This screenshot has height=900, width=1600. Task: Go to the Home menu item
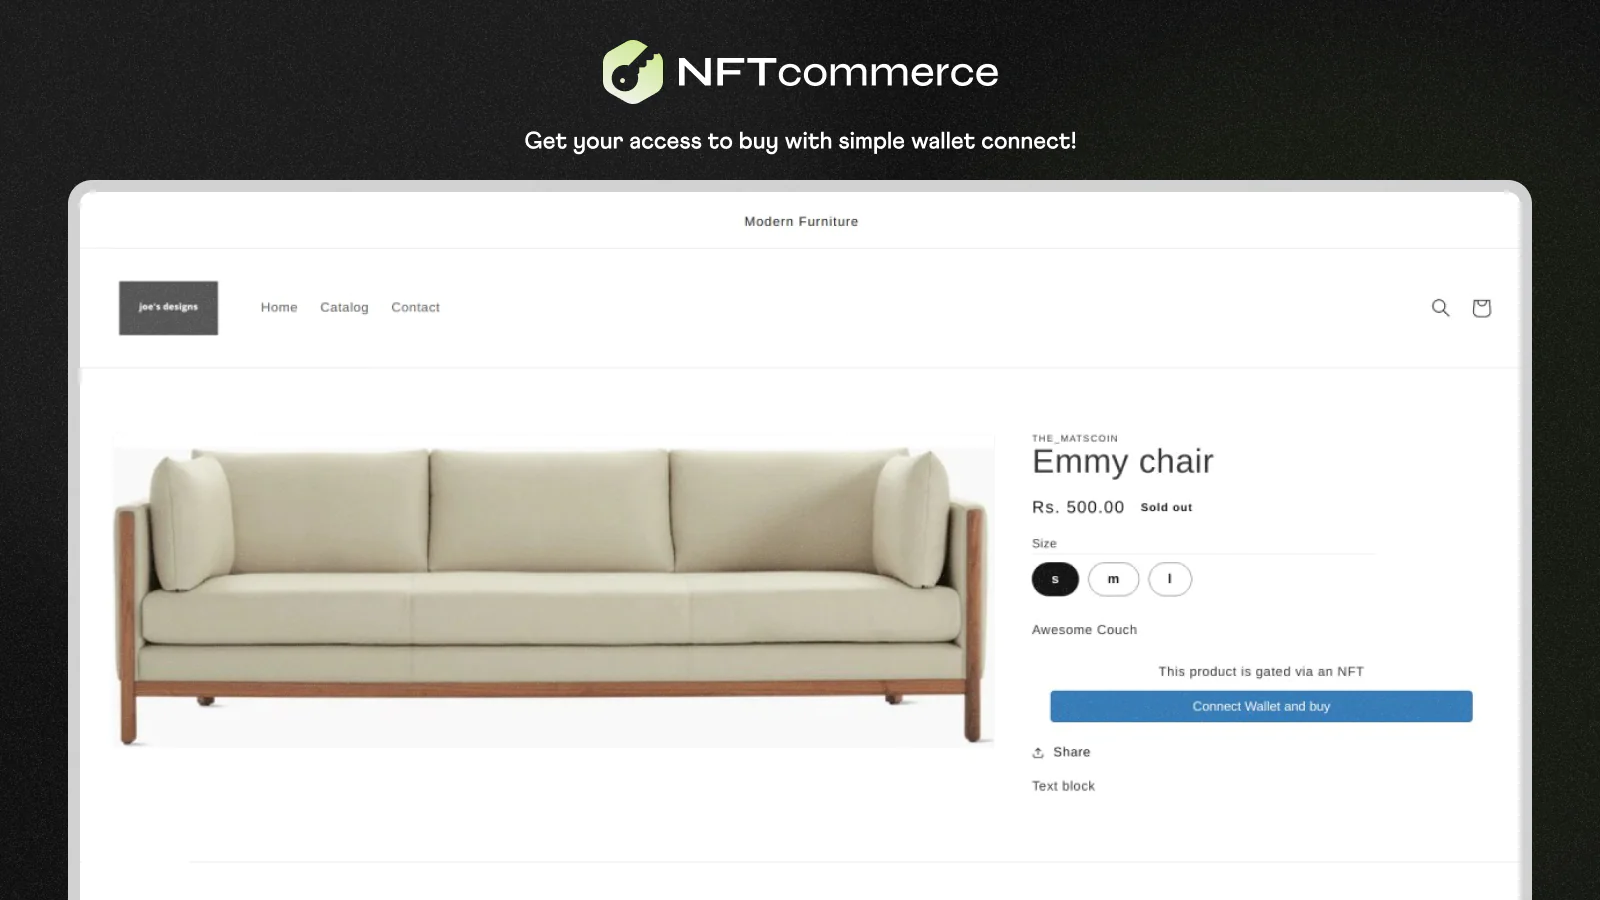[279, 307]
